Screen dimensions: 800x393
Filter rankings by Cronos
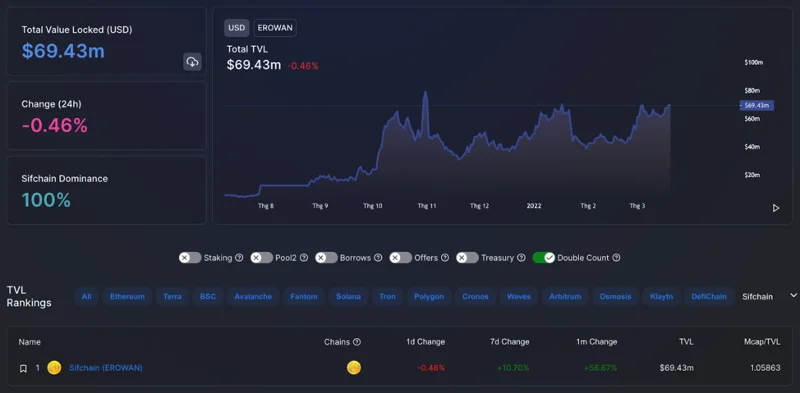click(476, 297)
